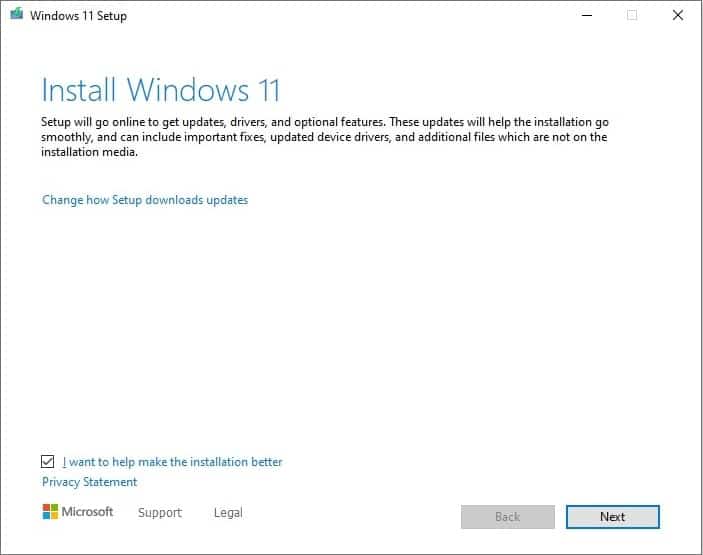
Task: Click the empty title bar area right of title
Action: pos(350,16)
